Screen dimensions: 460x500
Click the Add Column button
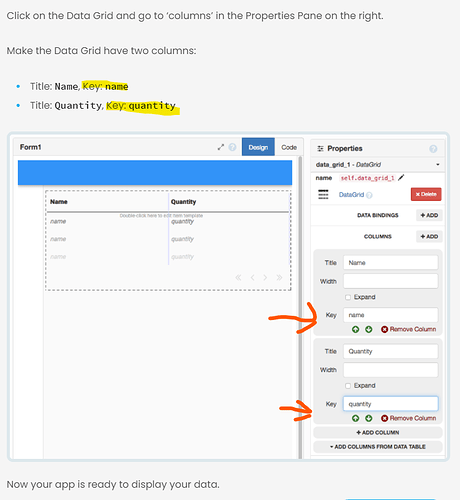pos(378,432)
